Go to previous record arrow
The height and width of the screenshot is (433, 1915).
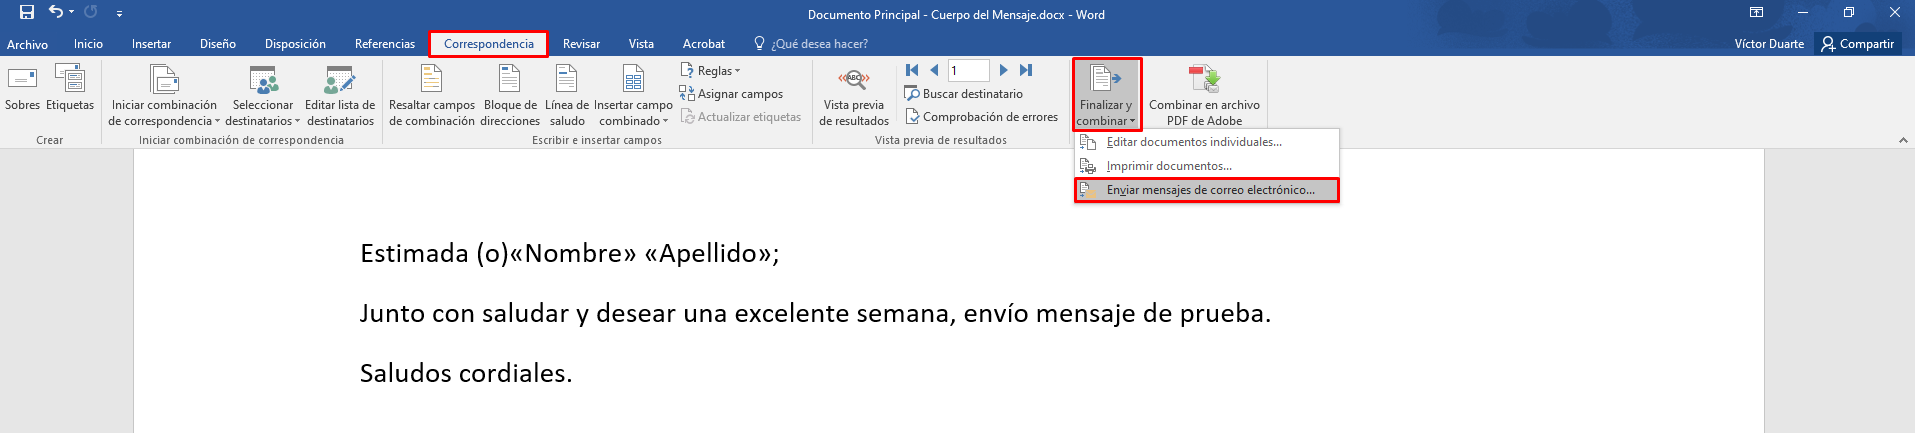click(x=934, y=70)
